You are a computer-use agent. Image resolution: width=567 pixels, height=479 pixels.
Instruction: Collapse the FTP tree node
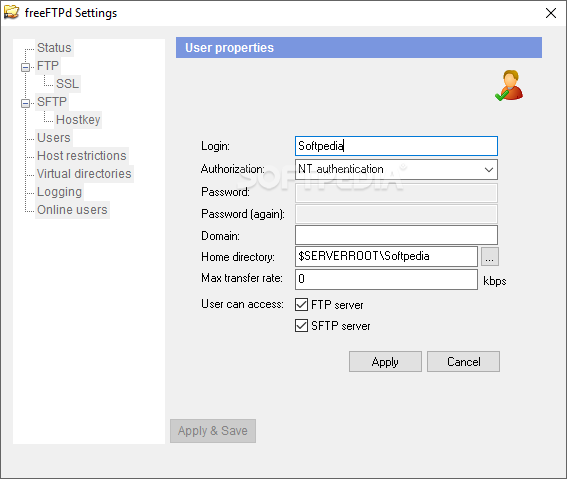click(25, 67)
